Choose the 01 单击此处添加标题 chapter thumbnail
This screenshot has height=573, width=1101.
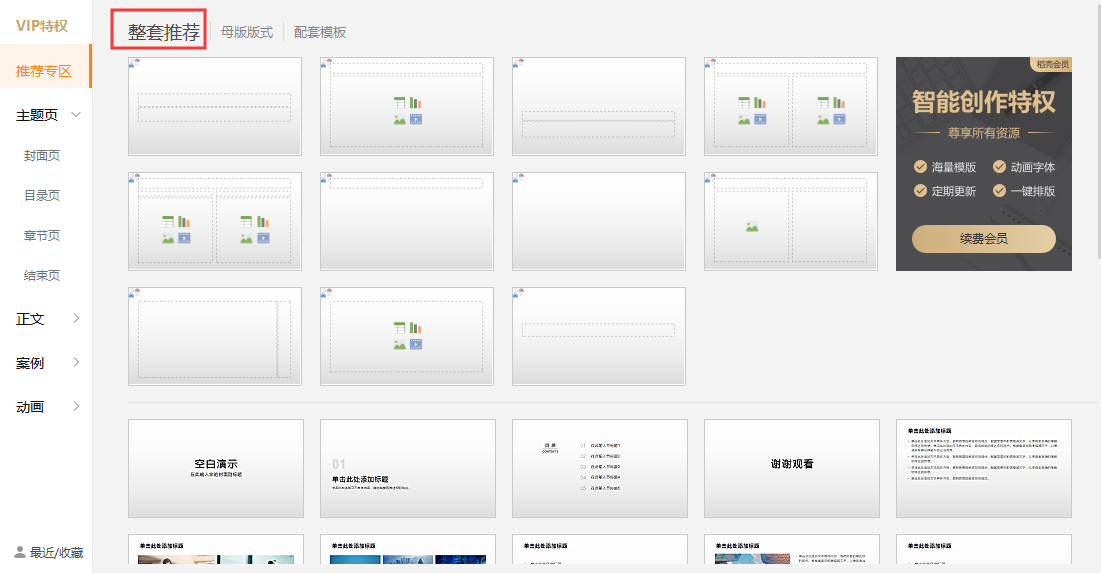coord(408,468)
